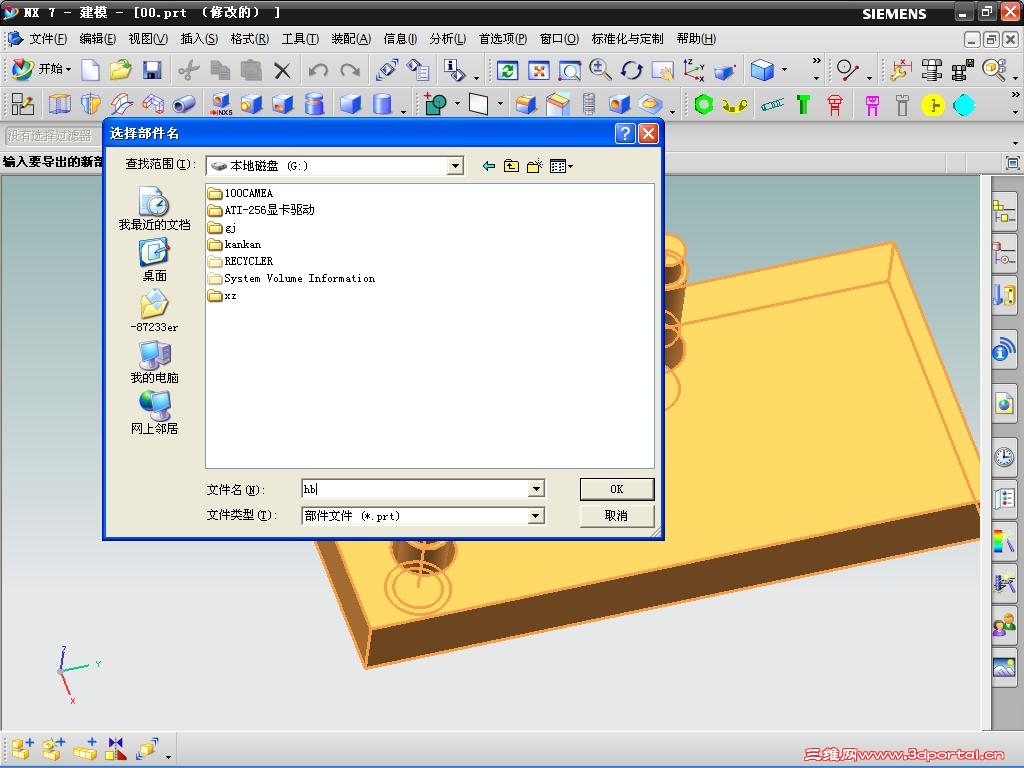Open the 编辑(E) menu
Screen dimensions: 1024x768
tap(97, 39)
